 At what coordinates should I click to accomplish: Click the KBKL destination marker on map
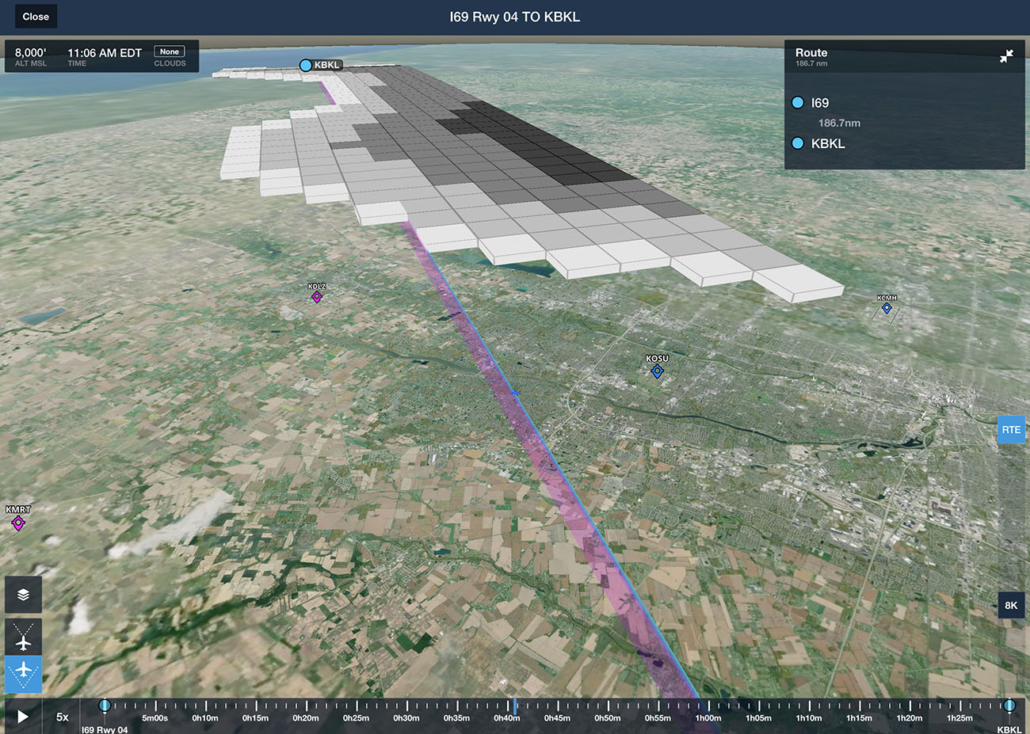click(x=306, y=65)
